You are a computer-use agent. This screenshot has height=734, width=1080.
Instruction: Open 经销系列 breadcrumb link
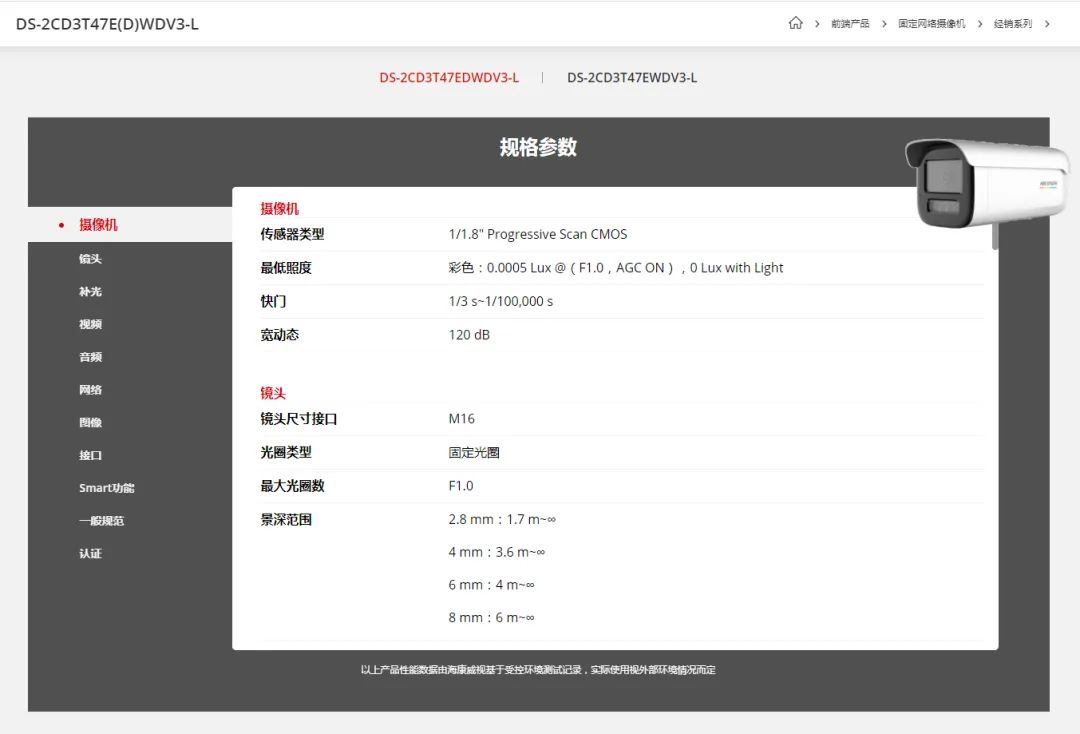pos(1012,24)
